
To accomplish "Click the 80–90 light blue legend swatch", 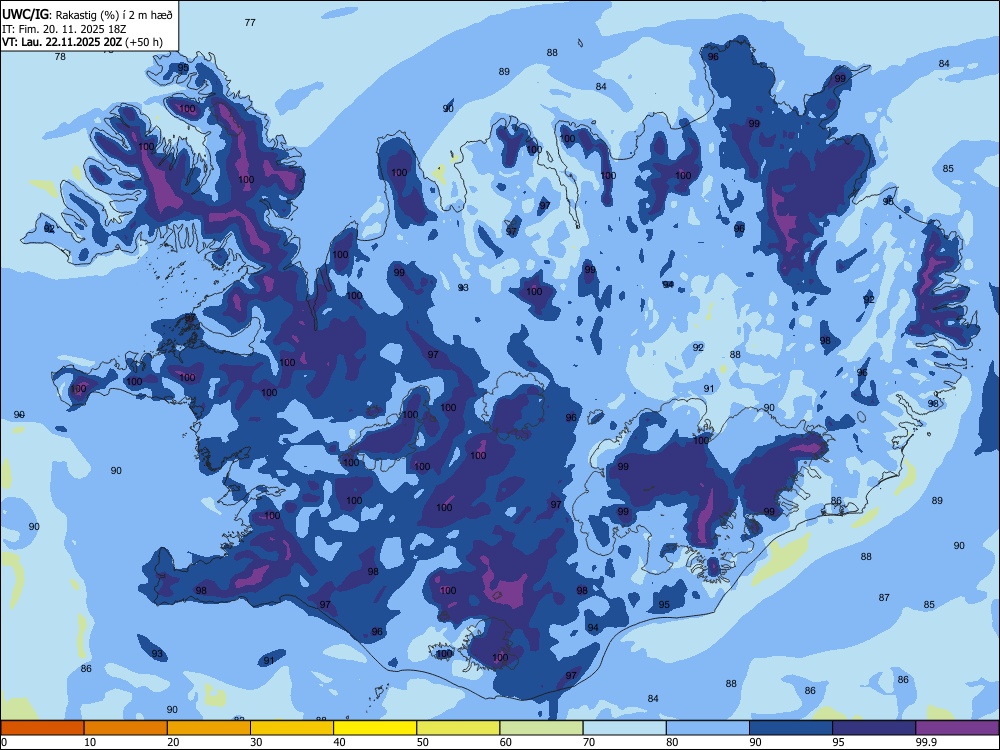I will pyautogui.click(x=708, y=728).
